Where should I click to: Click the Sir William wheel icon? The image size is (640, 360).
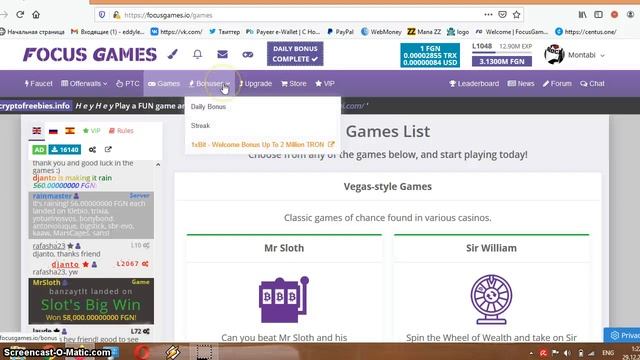pos(491,300)
